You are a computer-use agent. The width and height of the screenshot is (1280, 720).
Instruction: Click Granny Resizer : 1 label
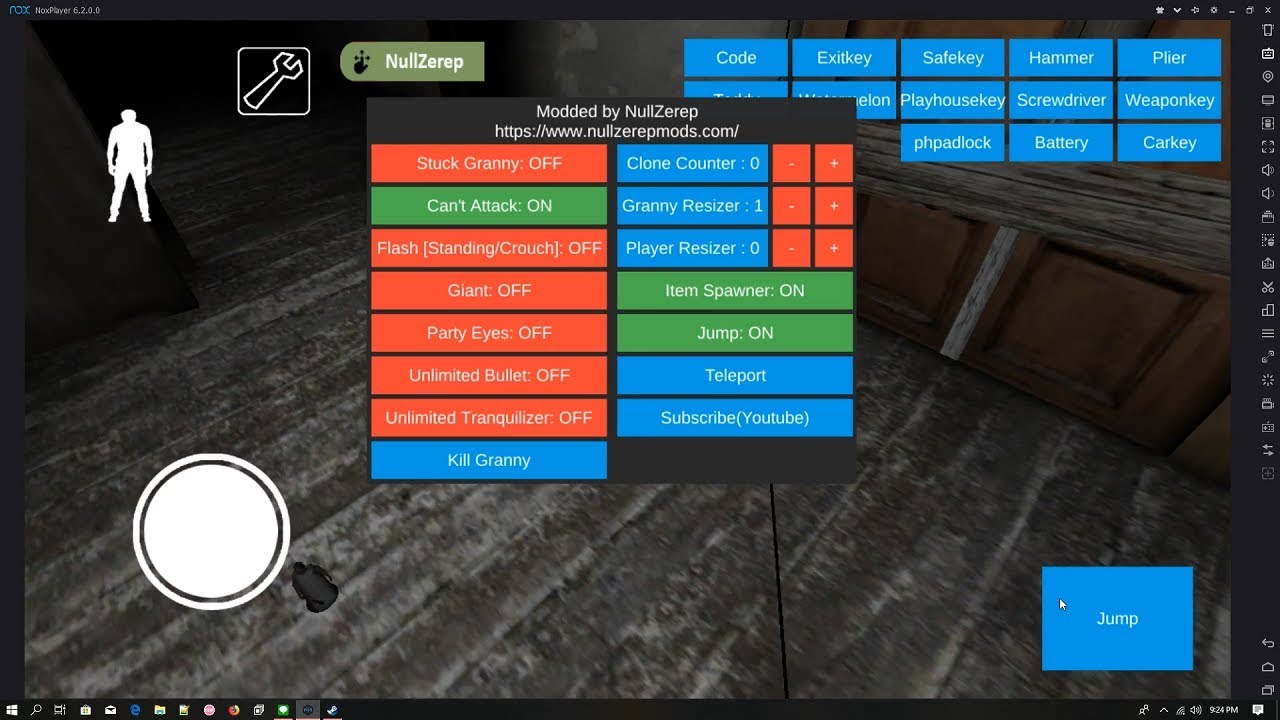click(692, 205)
